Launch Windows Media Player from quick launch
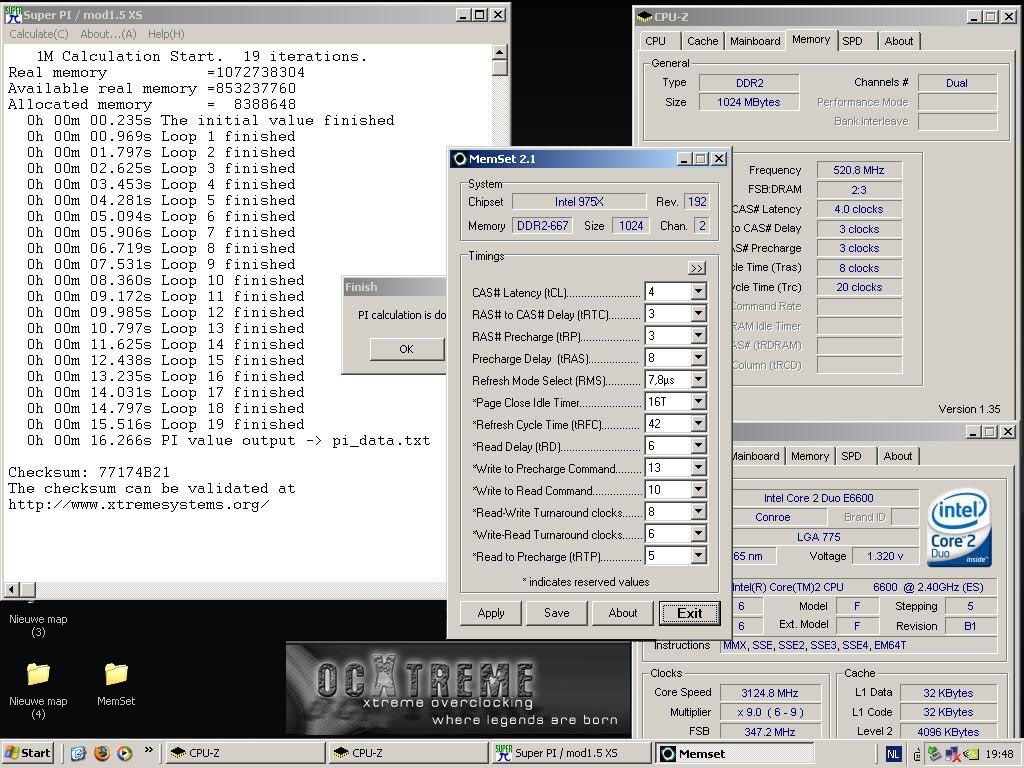 [124, 753]
